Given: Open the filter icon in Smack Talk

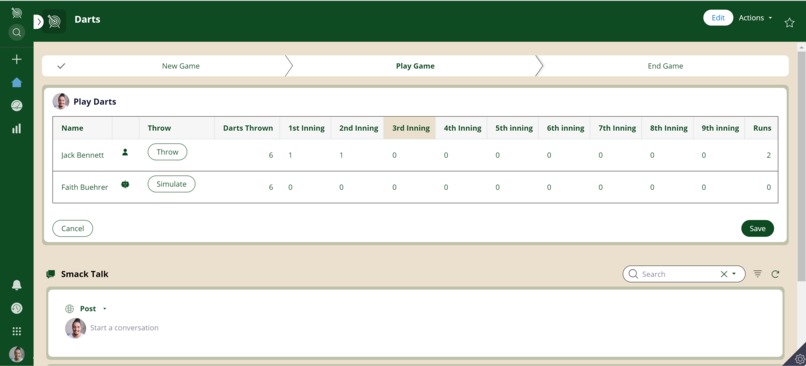Looking at the screenshot, I should 757,274.
